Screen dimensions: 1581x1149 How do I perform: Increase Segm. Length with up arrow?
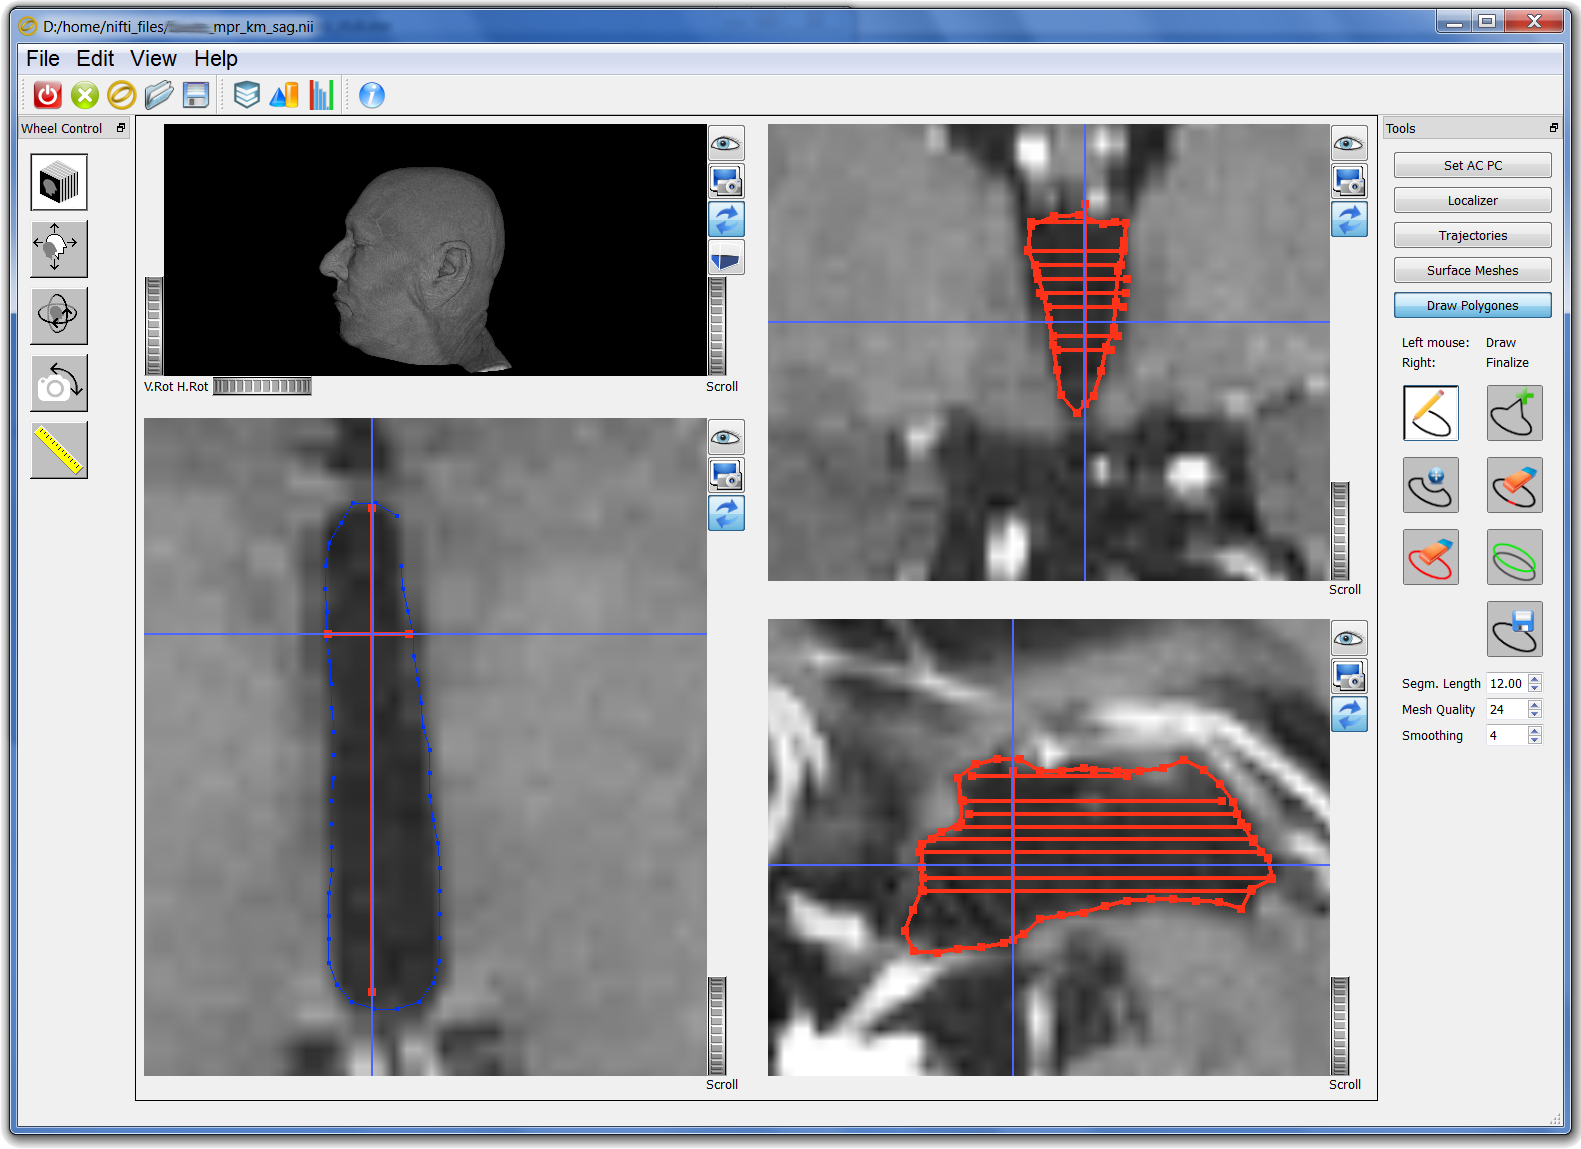coord(1535,679)
